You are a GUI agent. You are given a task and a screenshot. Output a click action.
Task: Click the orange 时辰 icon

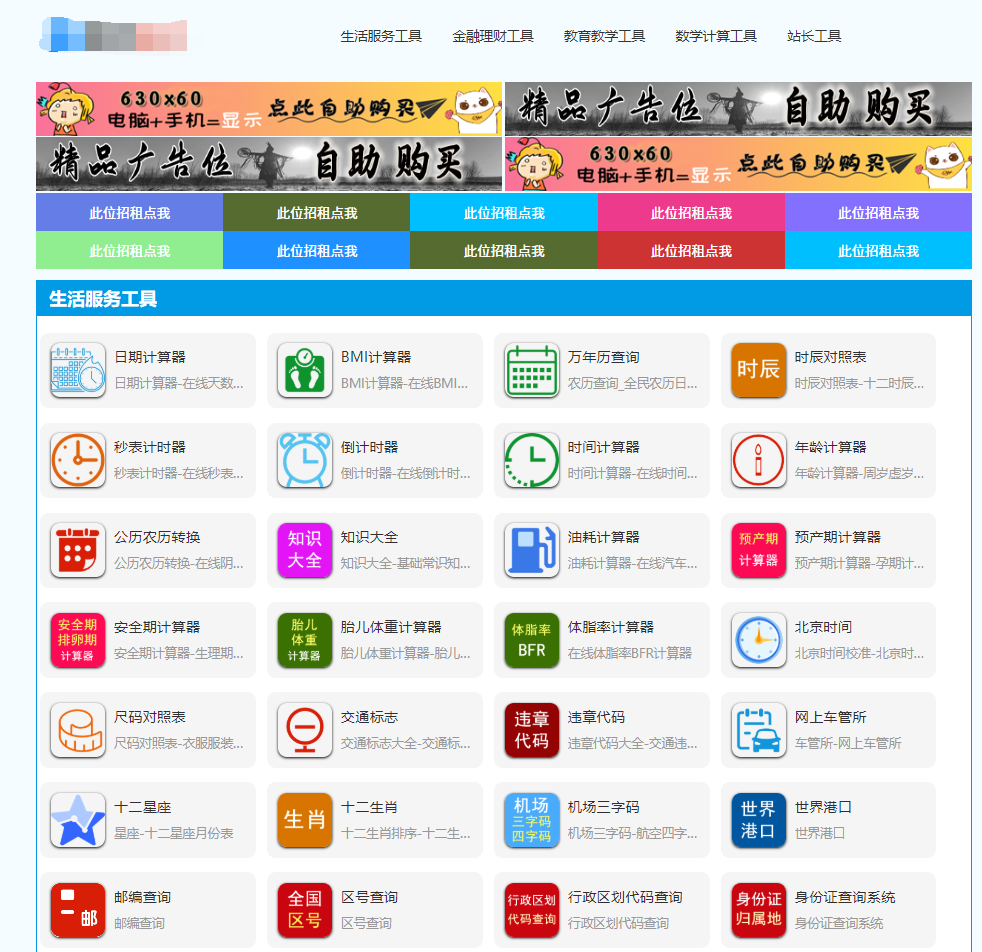coord(758,370)
